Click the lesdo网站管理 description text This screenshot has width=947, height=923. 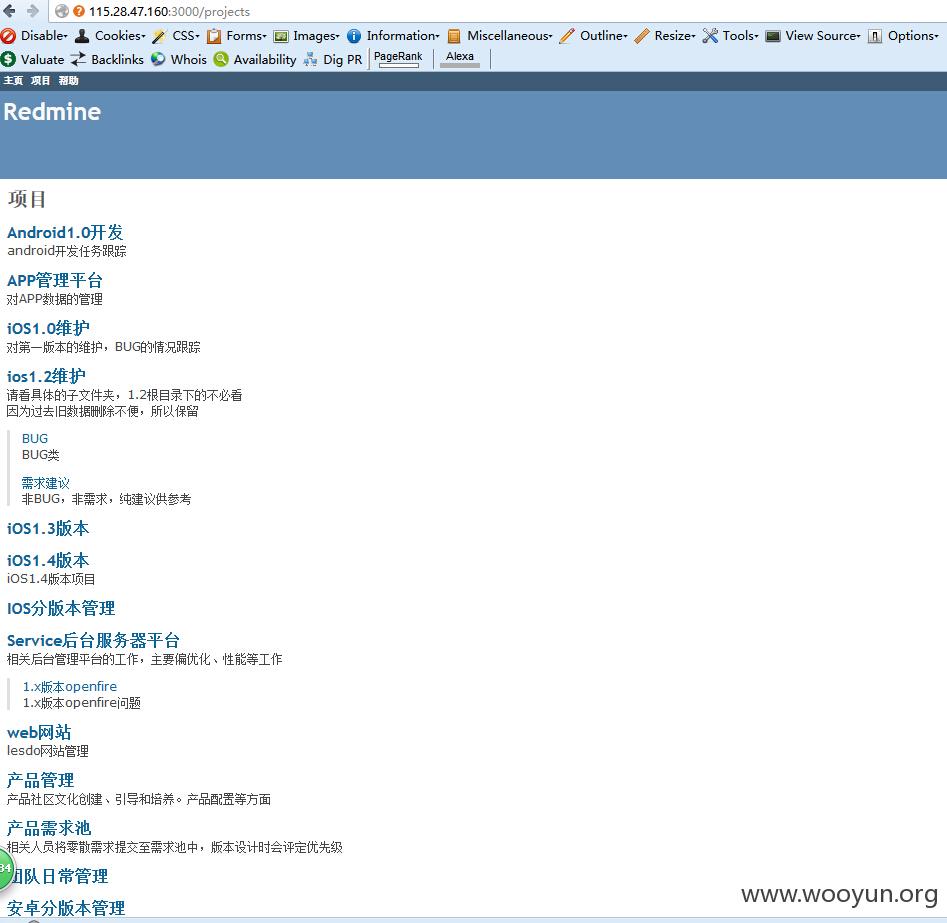48,751
